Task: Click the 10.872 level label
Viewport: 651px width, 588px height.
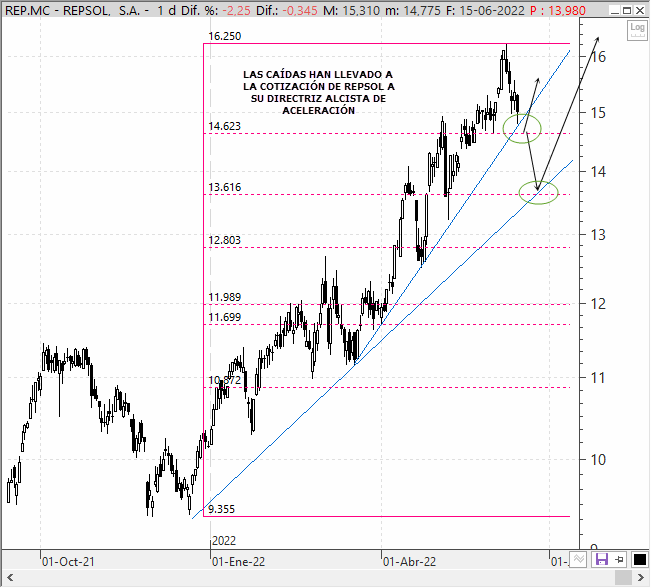Action: (225, 380)
